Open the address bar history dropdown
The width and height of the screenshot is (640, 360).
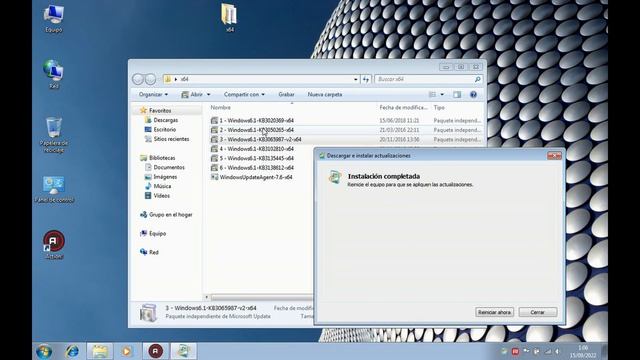tap(356, 79)
